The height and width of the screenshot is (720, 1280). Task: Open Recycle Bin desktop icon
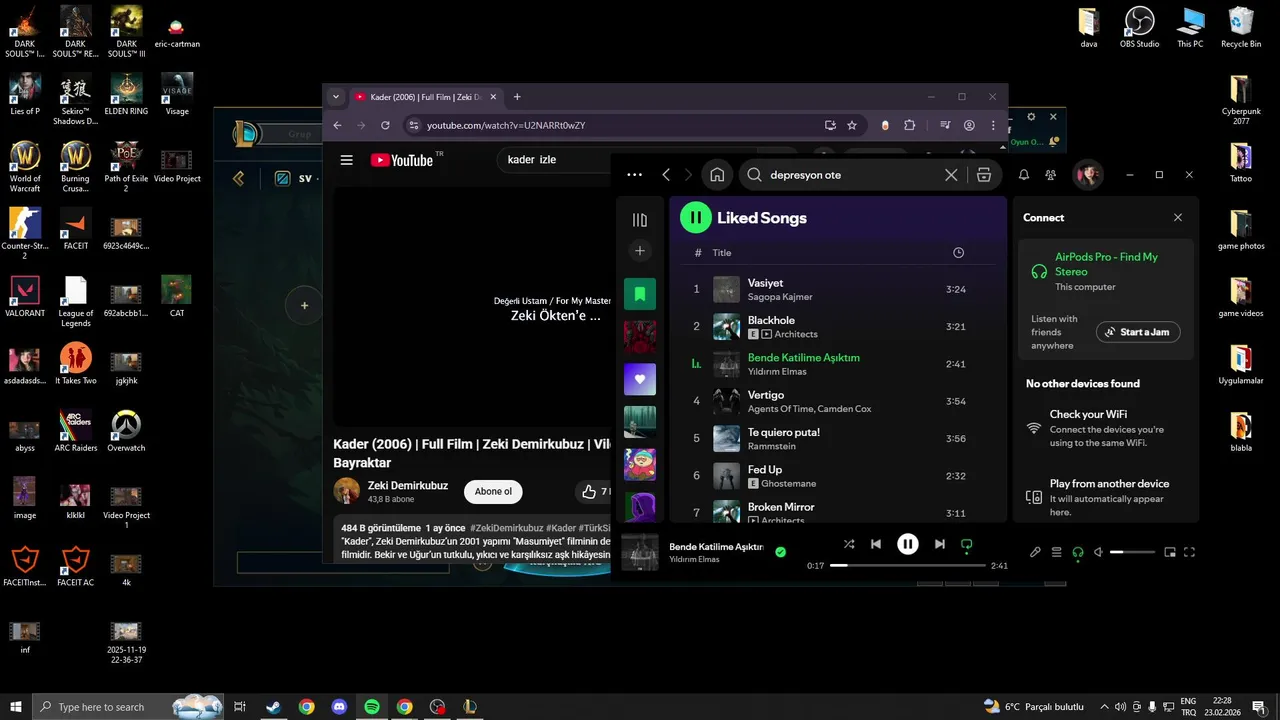[x=1241, y=28]
